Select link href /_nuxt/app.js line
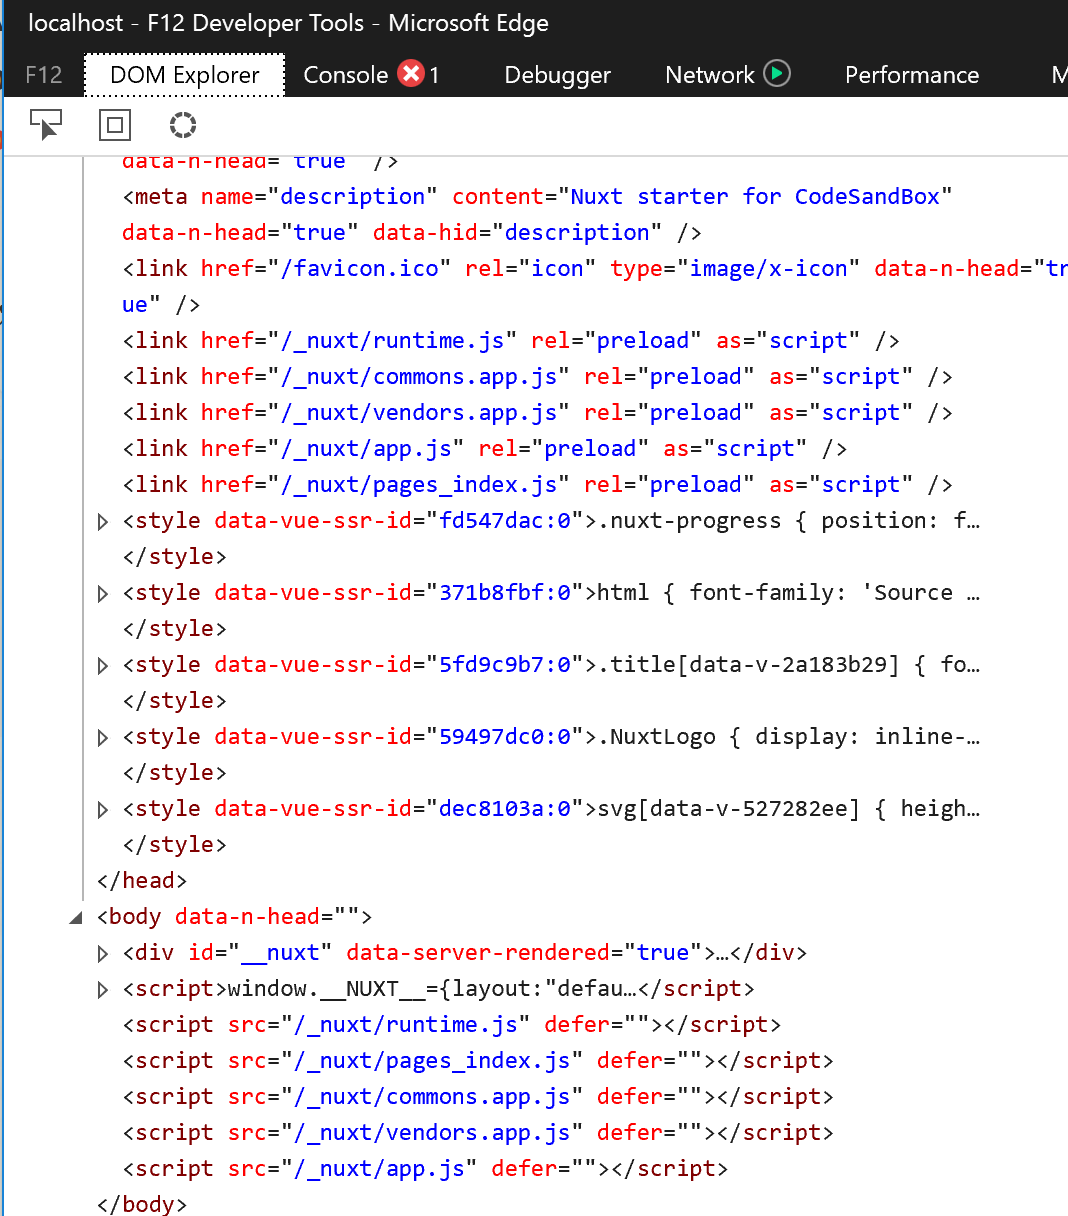Image resolution: width=1068 pixels, height=1216 pixels. (485, 448)
